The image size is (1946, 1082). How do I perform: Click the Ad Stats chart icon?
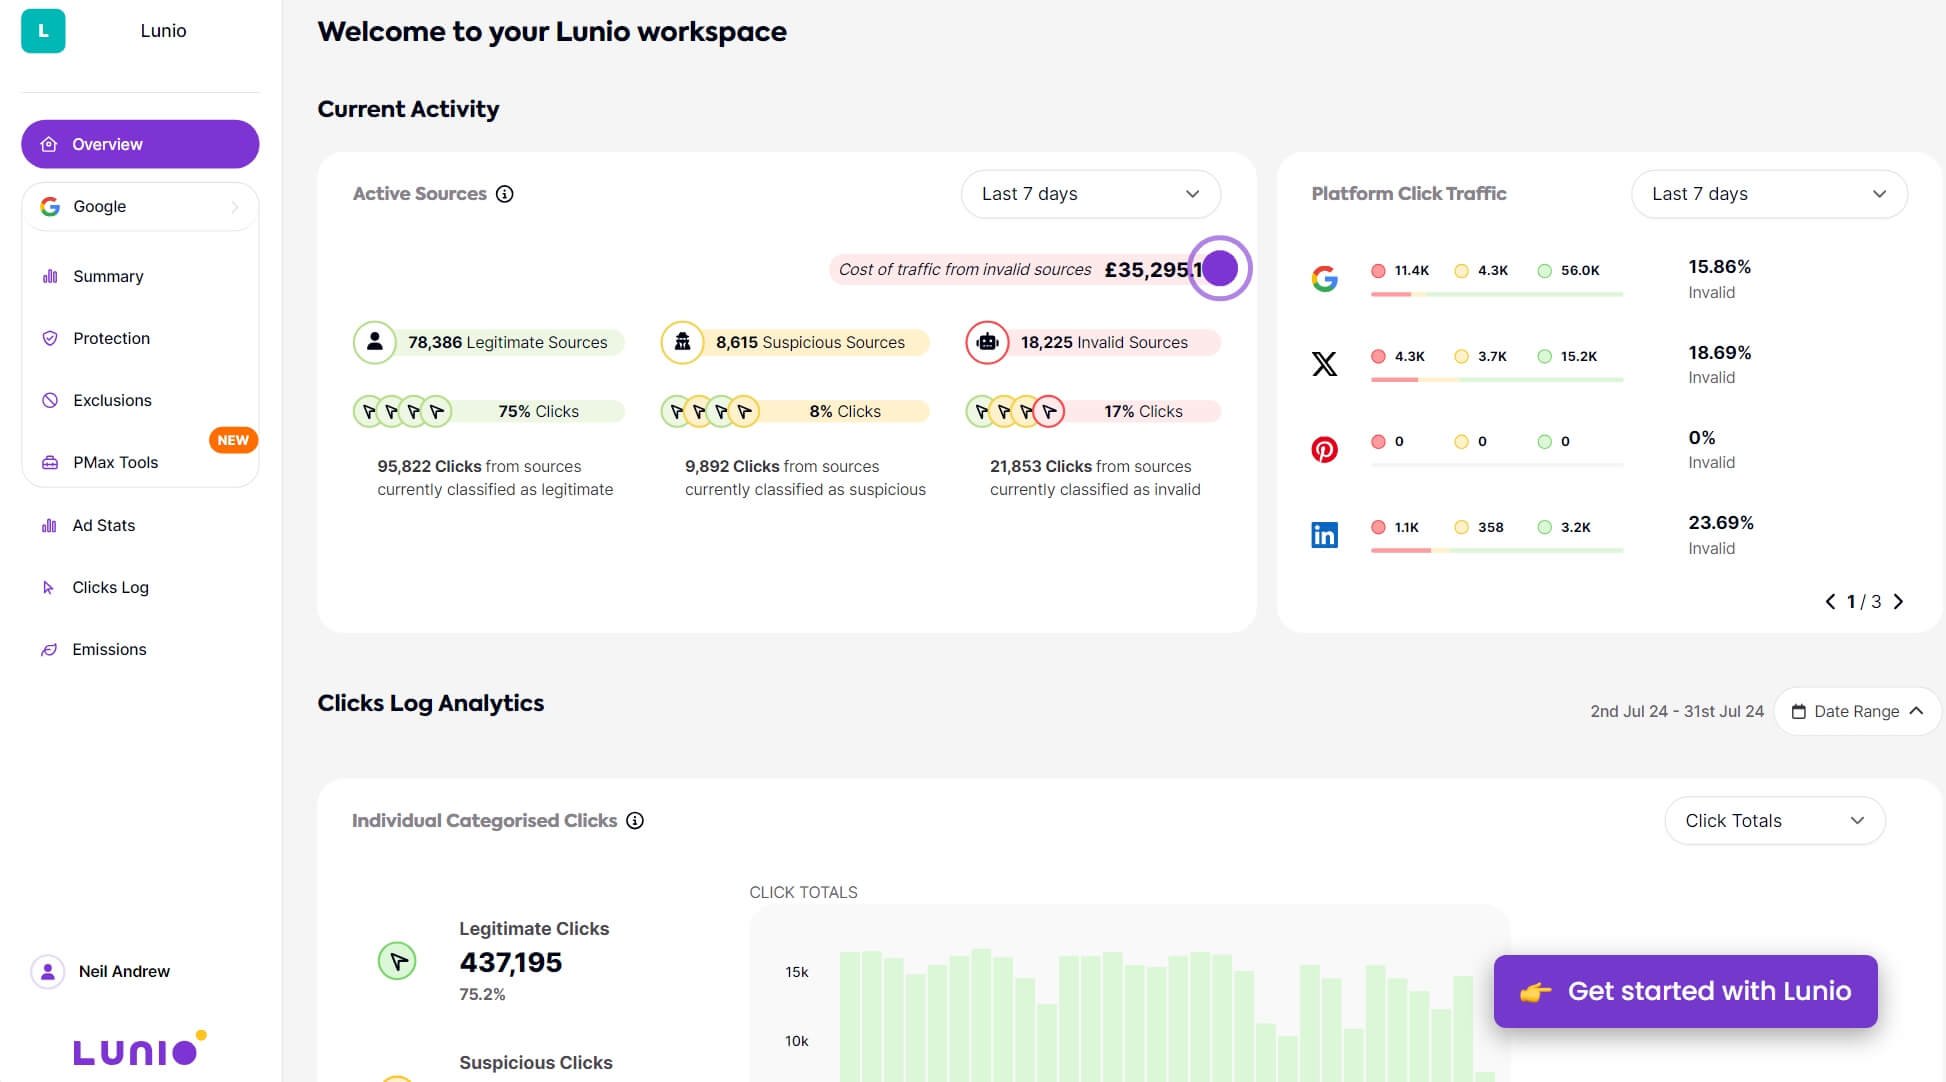click(x=49, y=525)
